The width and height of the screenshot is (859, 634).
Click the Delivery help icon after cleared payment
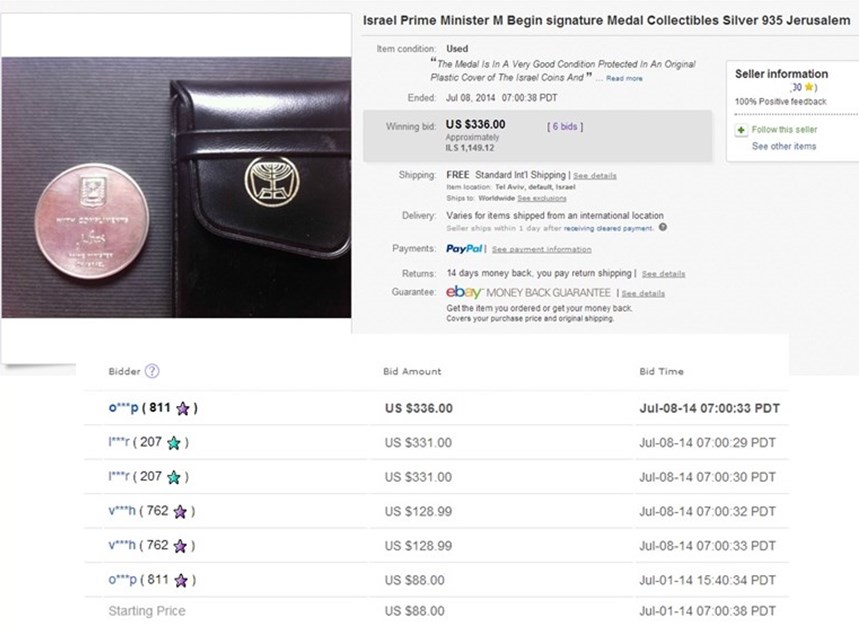coord(663,227)
